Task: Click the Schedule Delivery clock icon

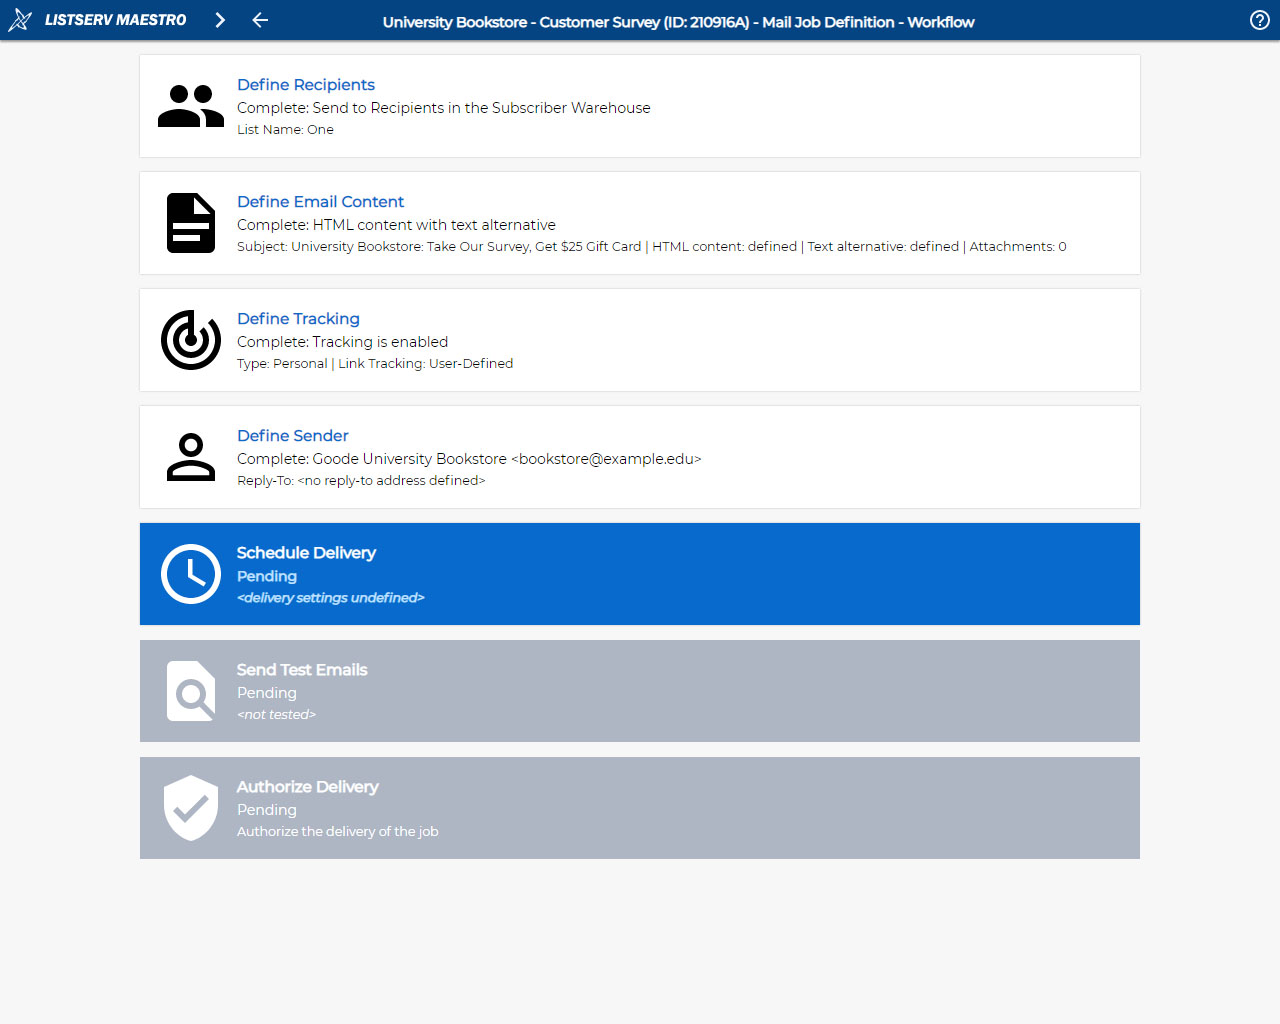Action: click(191, 574)
